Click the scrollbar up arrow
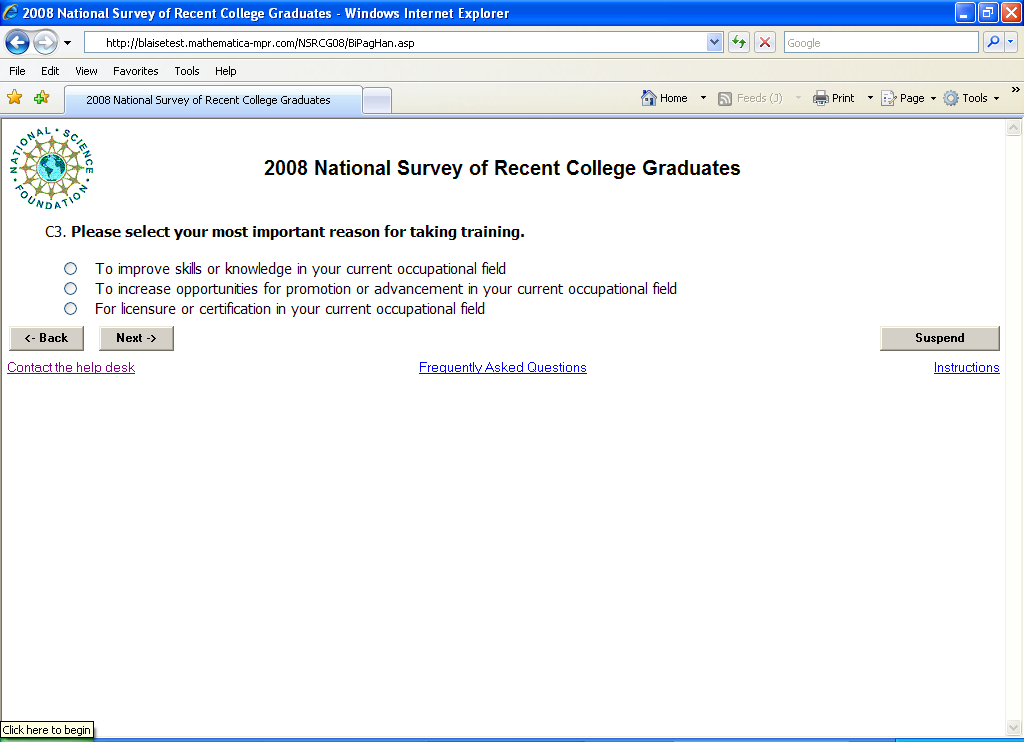Screen dimensions: 1024x742 (x=1014, y=127)
